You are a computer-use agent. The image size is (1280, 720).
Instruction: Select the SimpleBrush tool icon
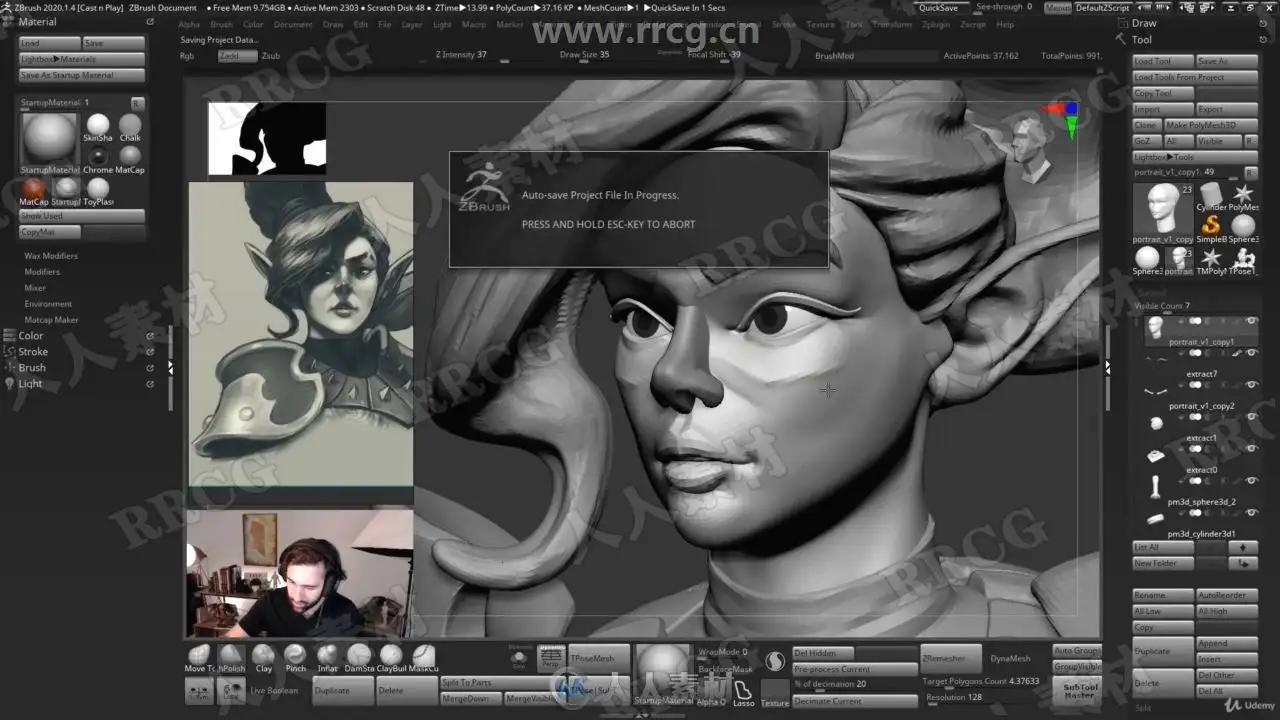1211,229
